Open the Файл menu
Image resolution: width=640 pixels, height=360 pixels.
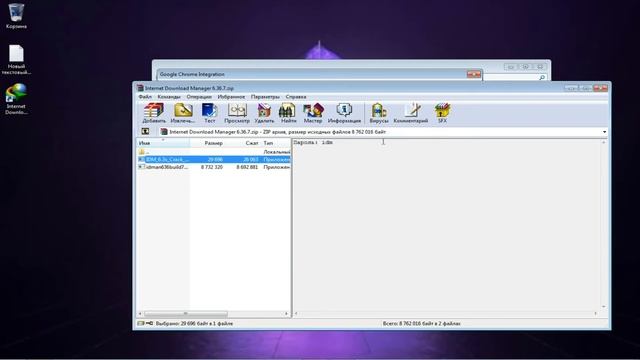[145, 97]
